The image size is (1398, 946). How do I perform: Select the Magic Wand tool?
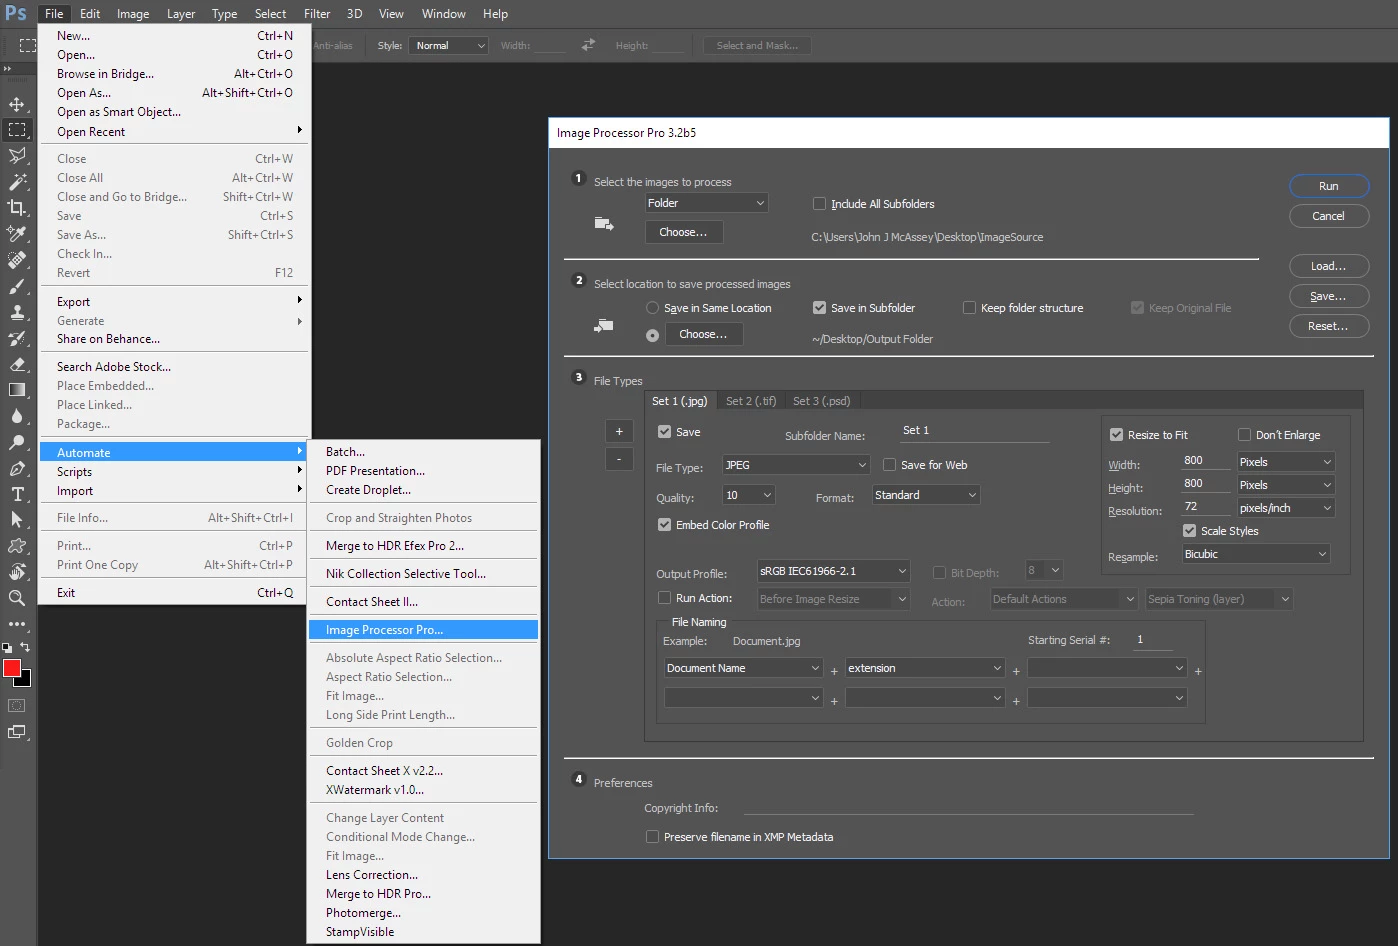pos(17,182)
